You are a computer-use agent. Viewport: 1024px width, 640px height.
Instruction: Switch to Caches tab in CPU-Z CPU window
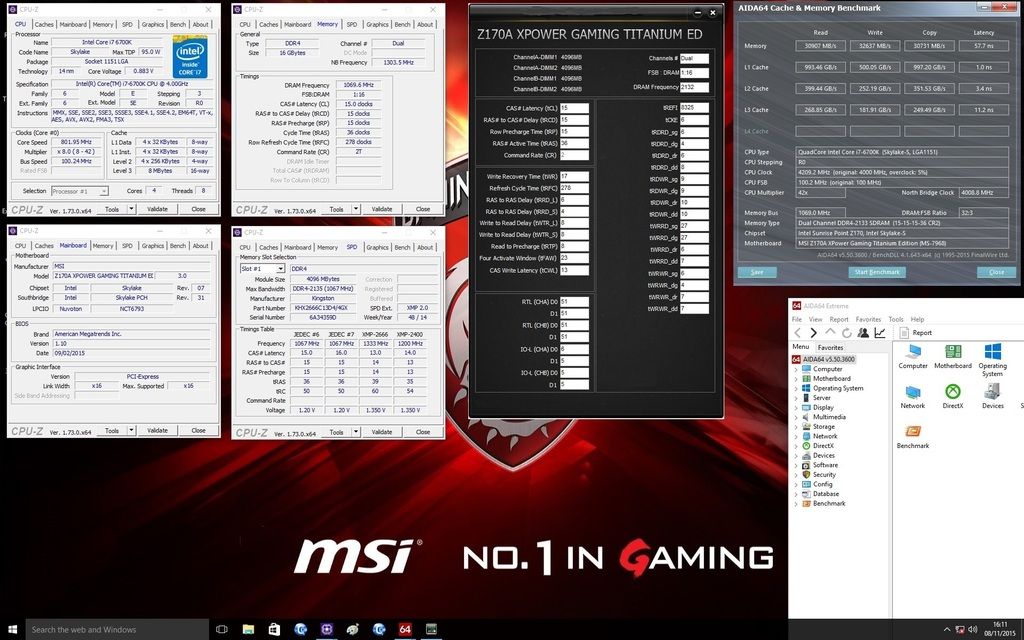pyautogui.click(x=44, y=24)
